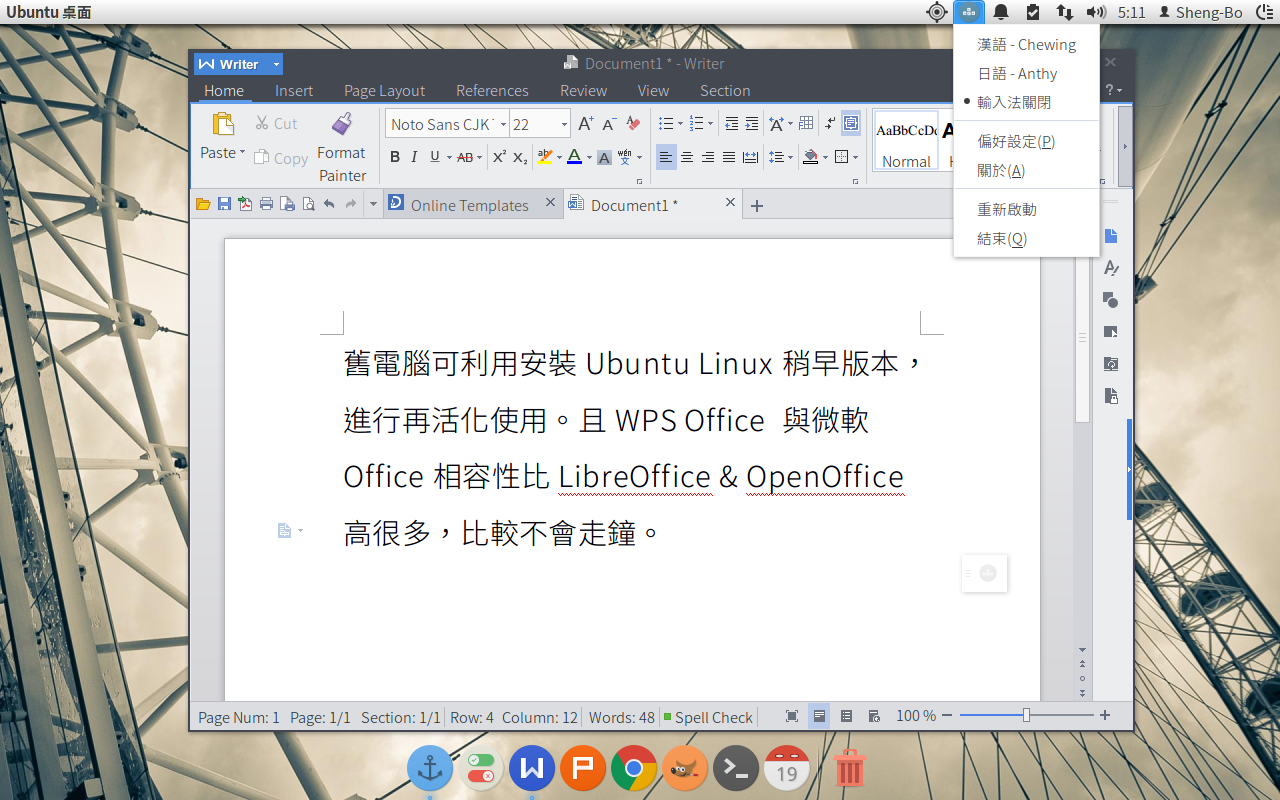Click the Distributed alignment icon
Viewport: 1280px width, 800px height.
(750, 157)
